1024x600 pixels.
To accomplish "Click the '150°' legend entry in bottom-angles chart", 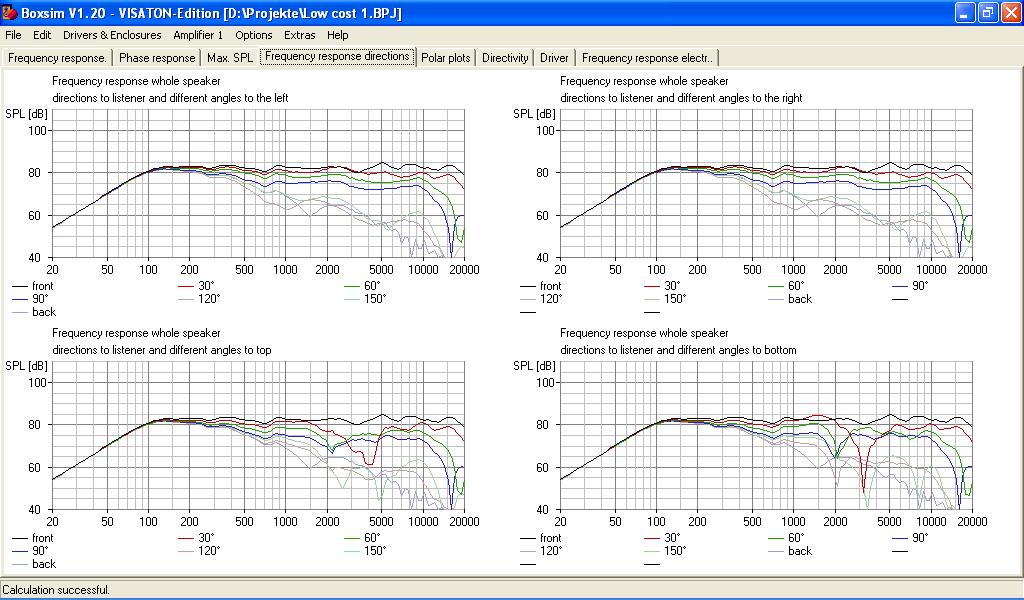I will (665, 551).
